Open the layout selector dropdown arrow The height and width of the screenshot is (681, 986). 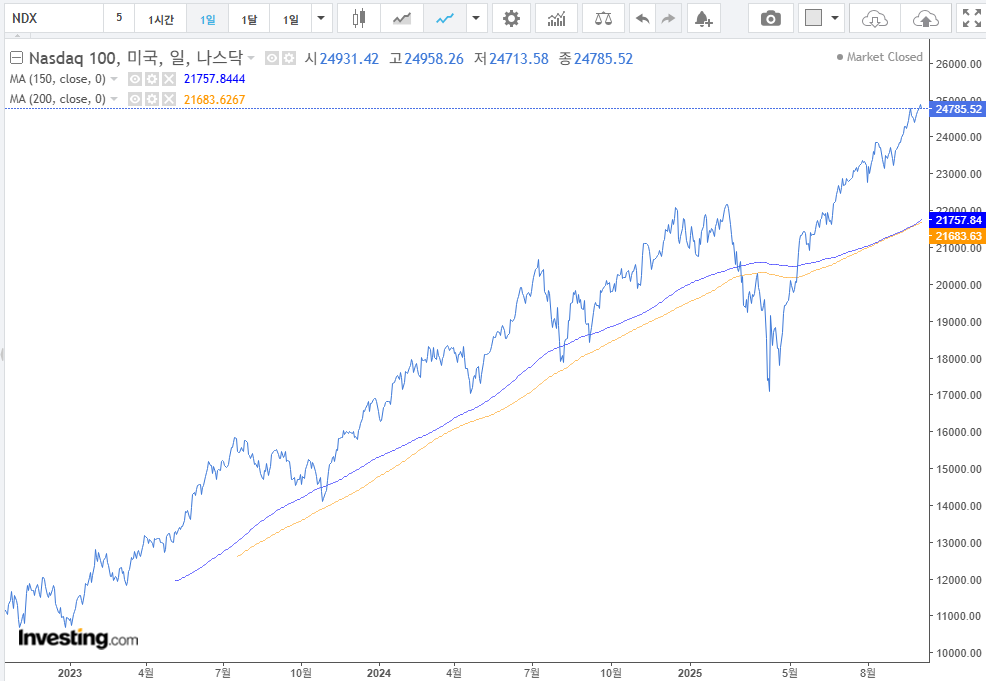834,18
